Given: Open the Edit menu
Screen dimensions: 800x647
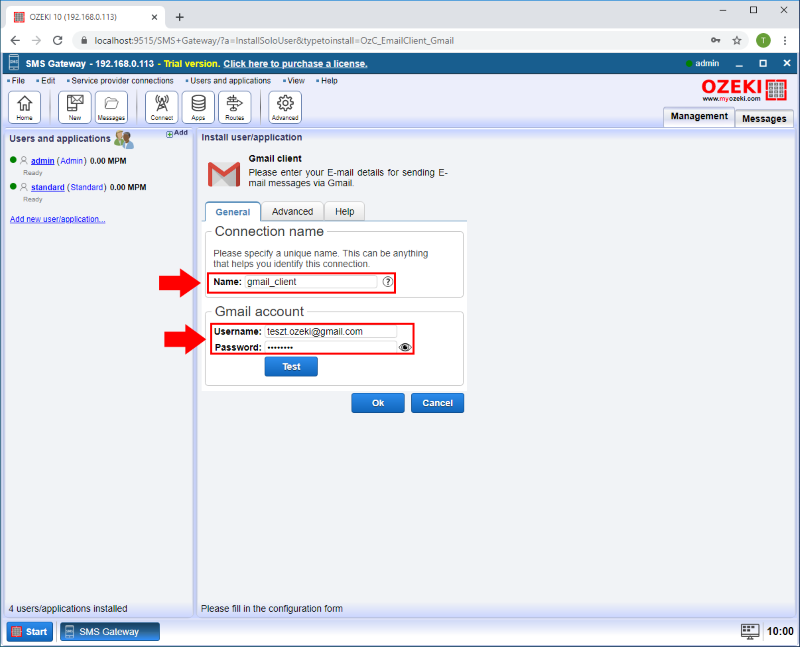Looking at the screenshot, I should [46, 81].
